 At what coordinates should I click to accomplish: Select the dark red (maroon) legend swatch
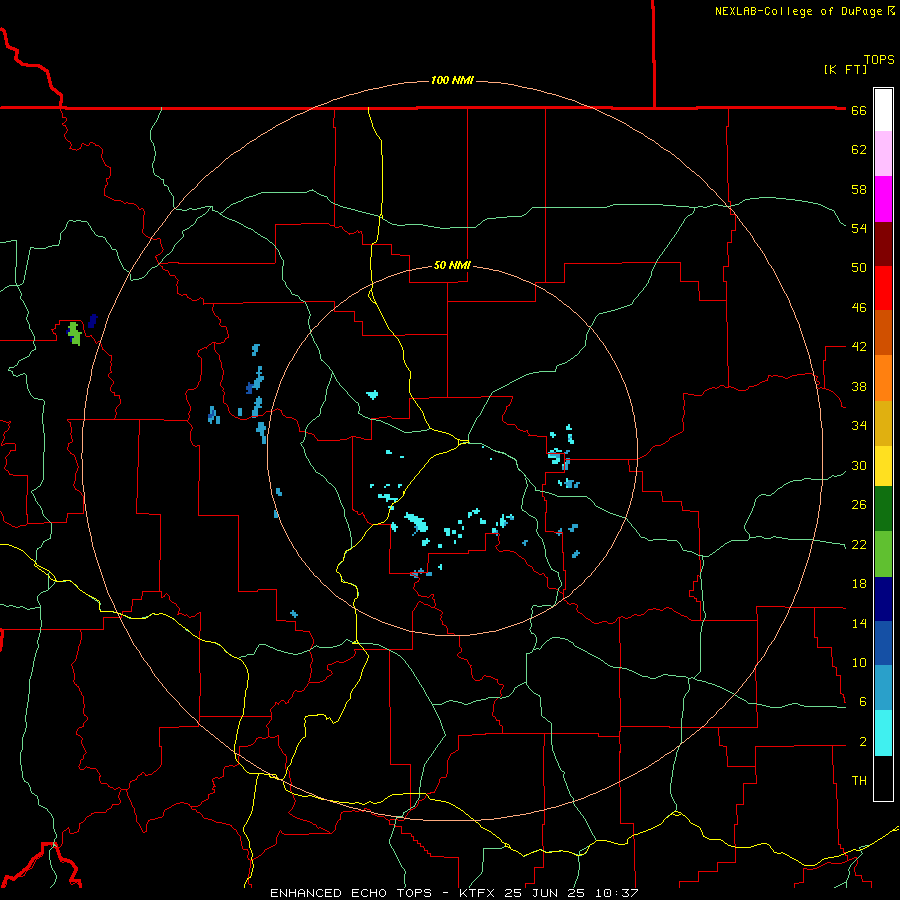(x=883, y=244)
